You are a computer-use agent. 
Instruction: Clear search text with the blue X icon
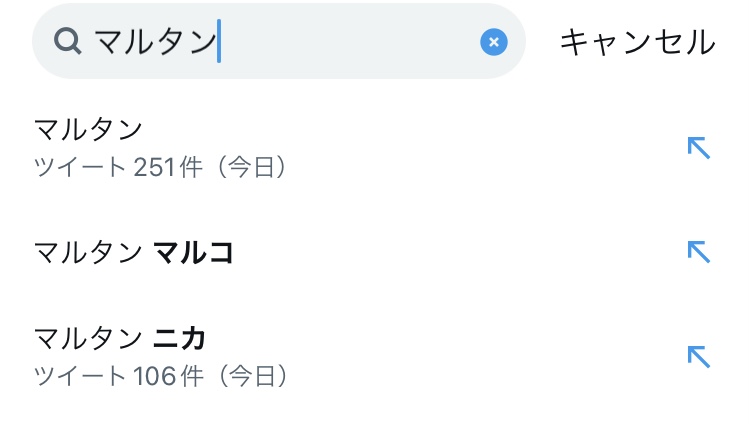point(493,42)
